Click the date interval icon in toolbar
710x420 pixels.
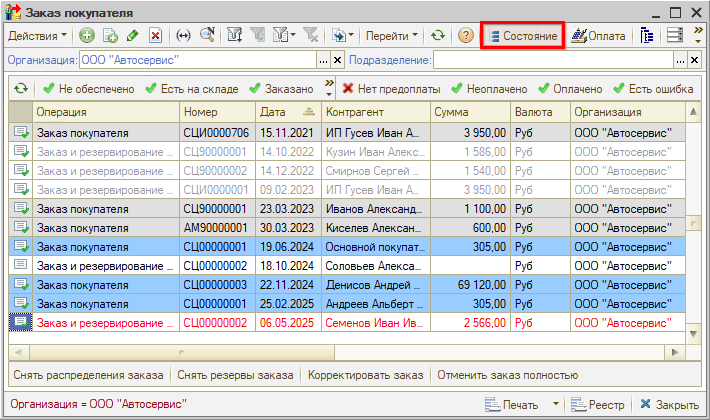click(183, 36)
